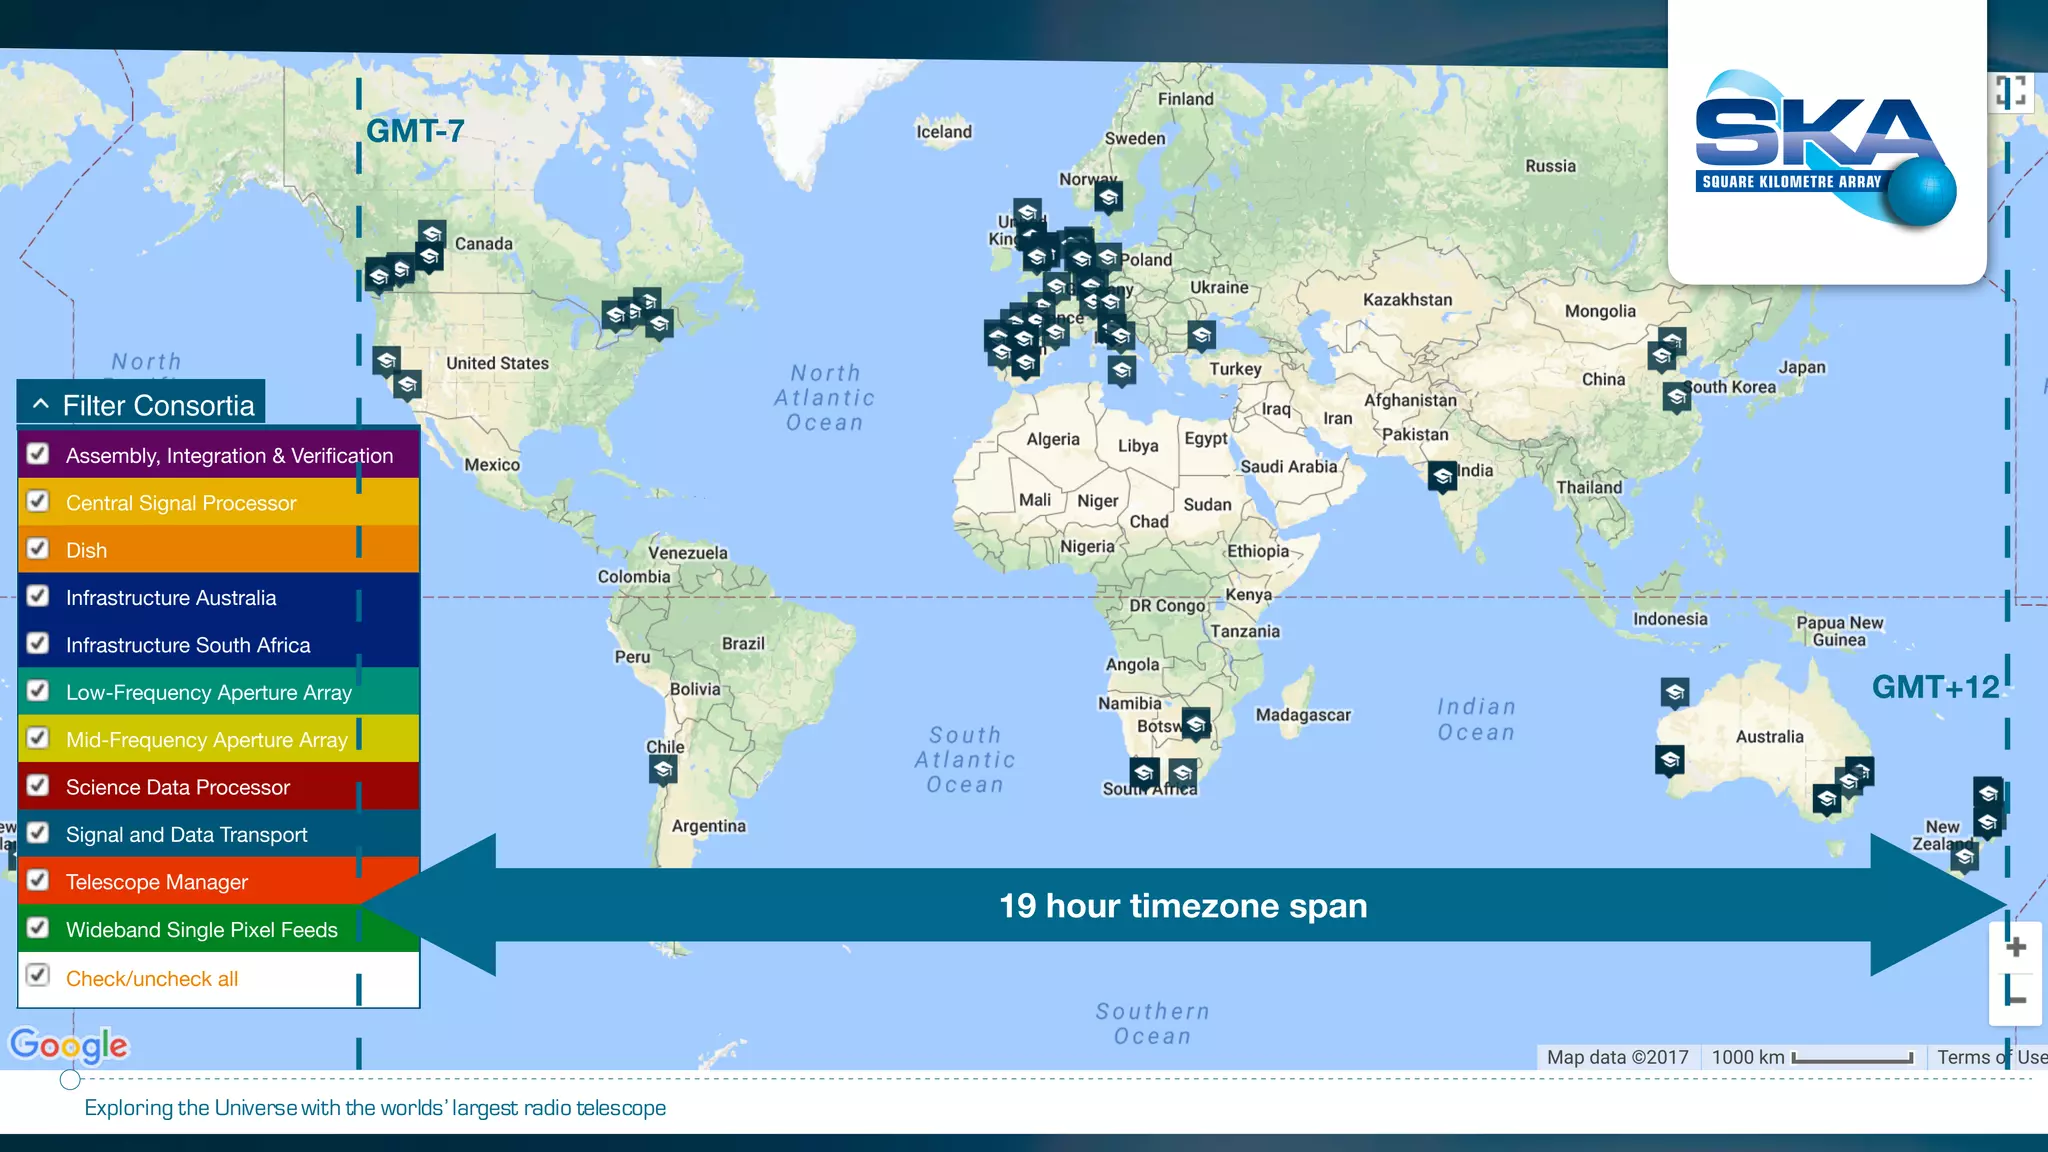Zoom in with the plus button
Image resolution: width=2048 pixels, height=1152 pixels.
2015,946
